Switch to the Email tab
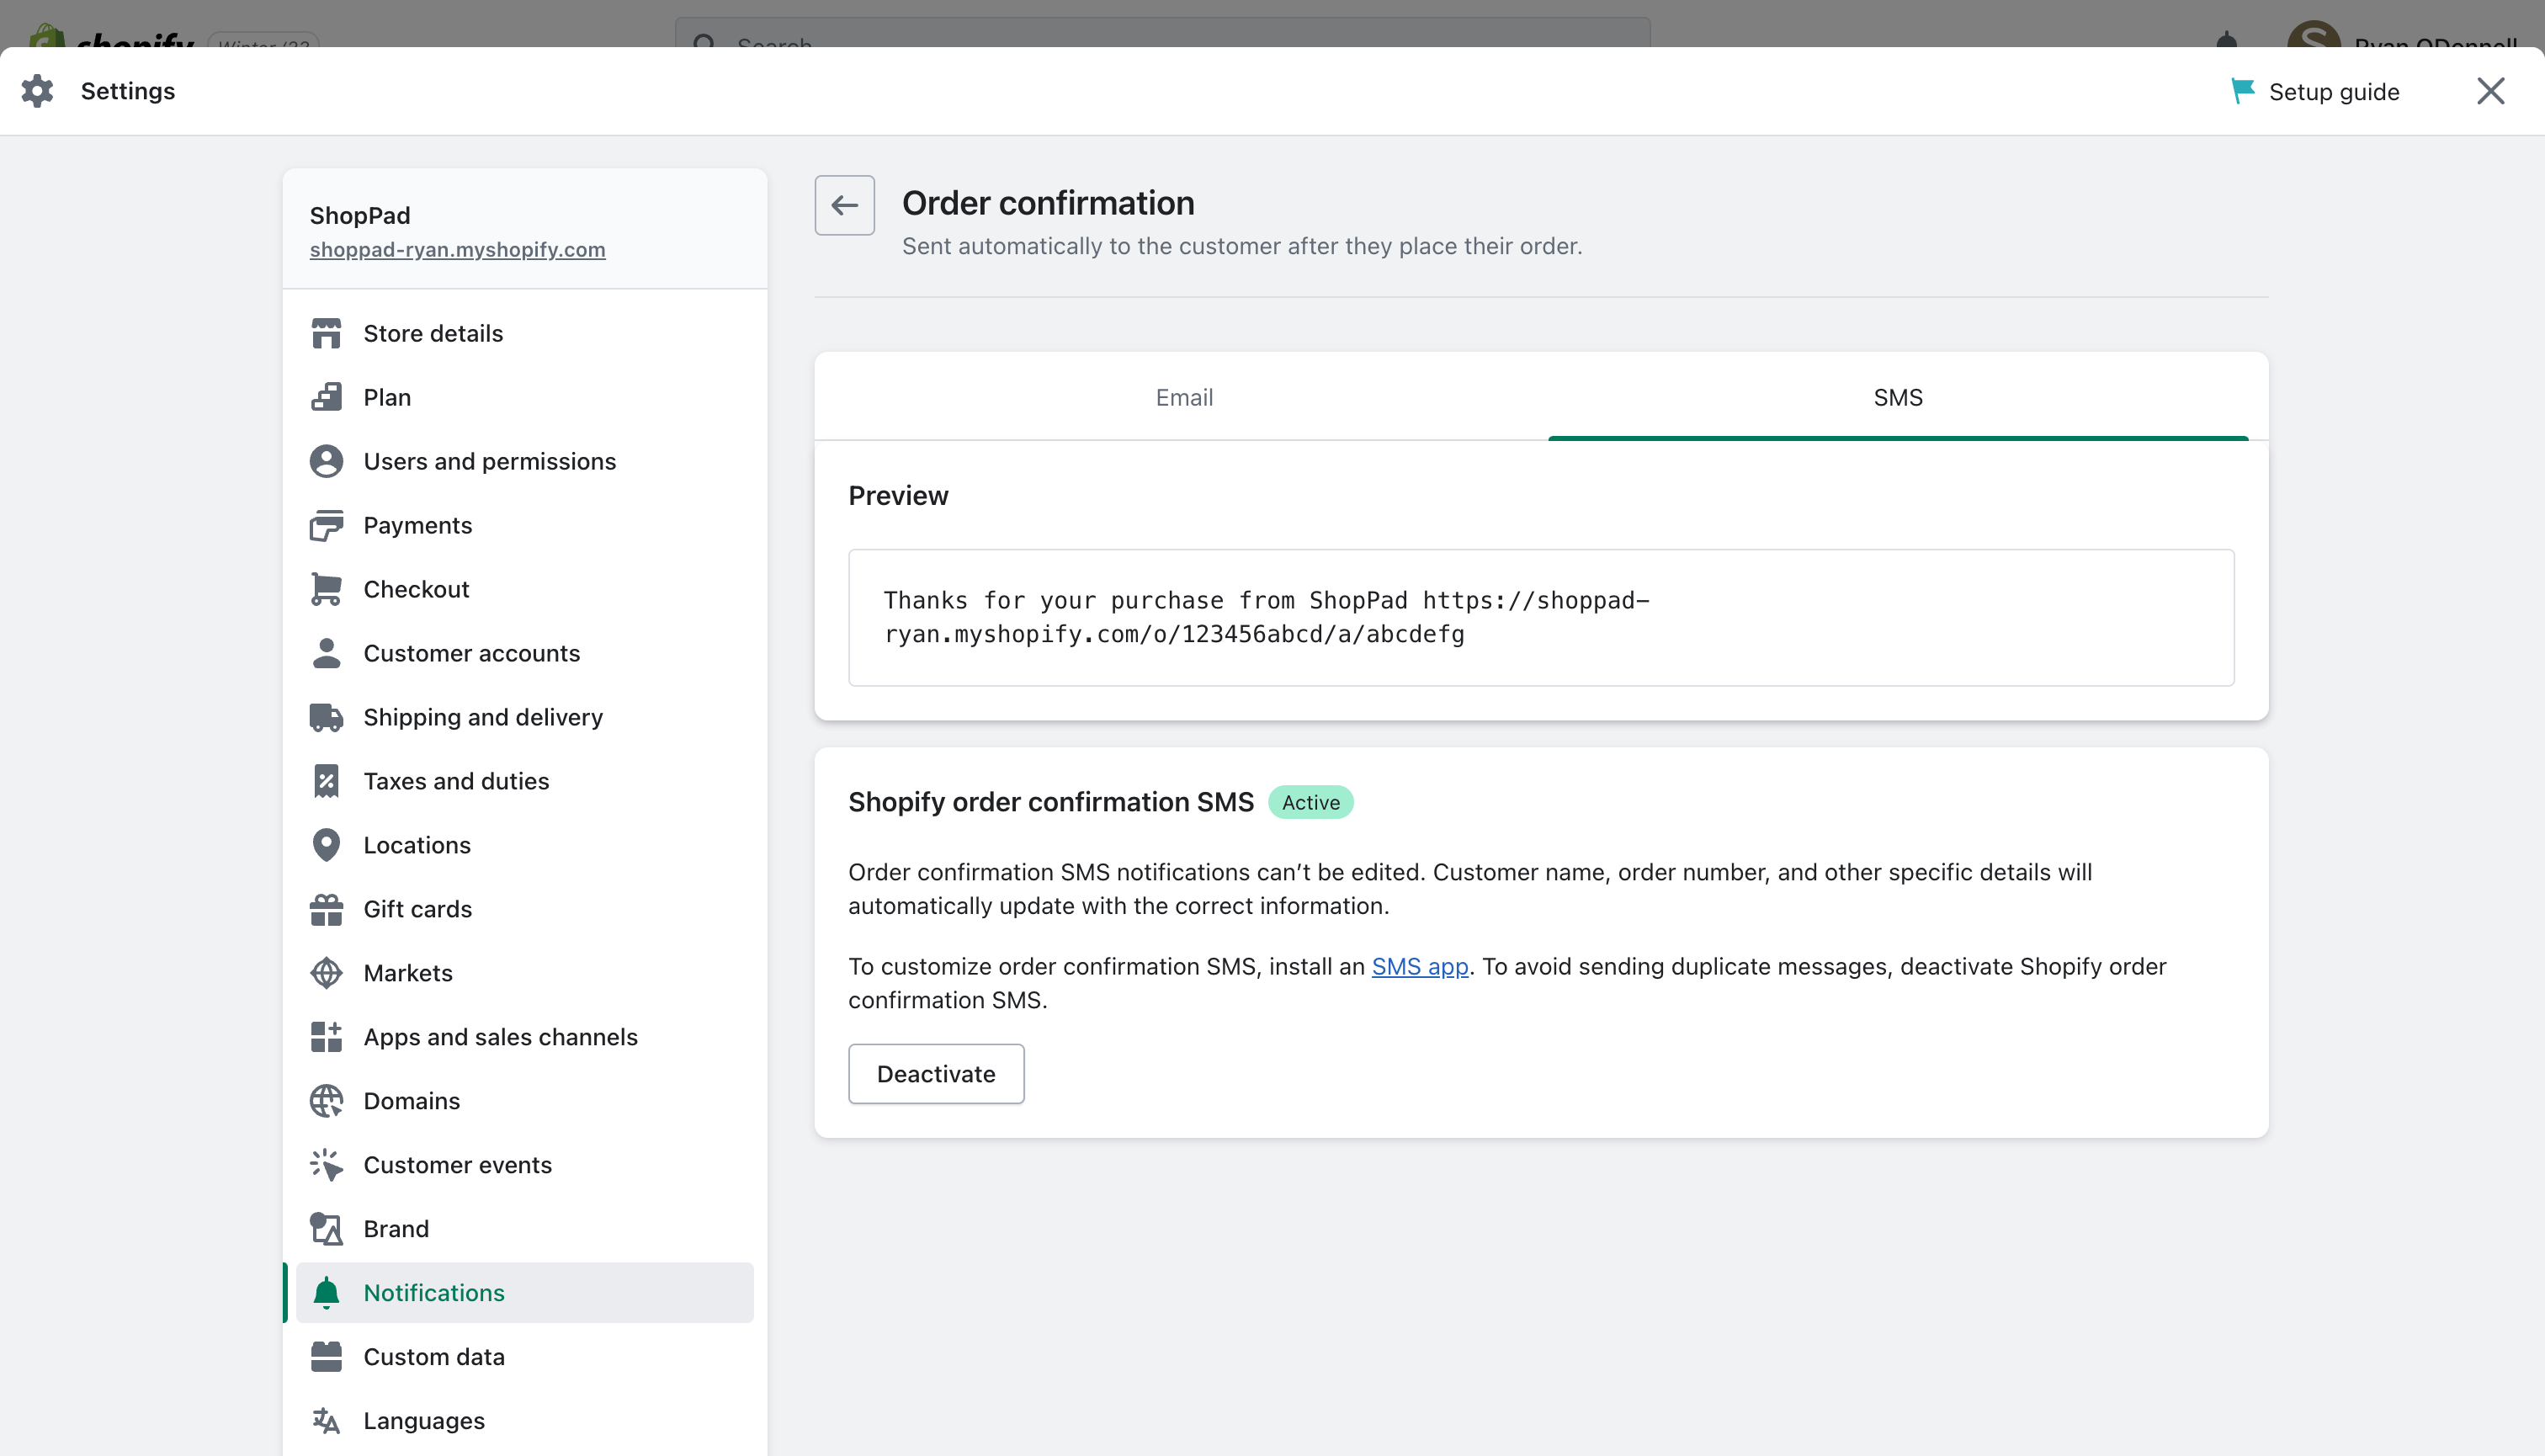The image size is (2545, 1456). pos(1183,395)
